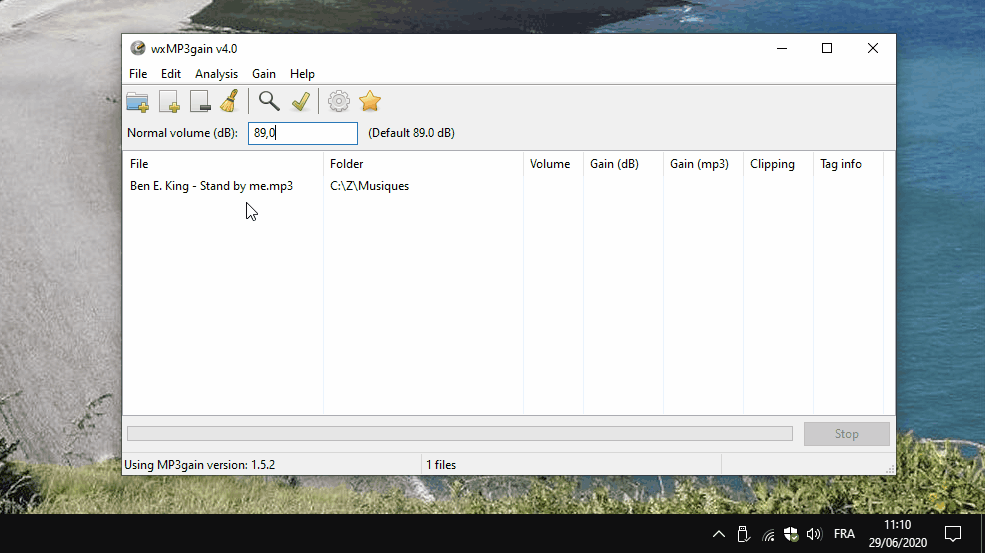This screenshot has width=985, height=553.
Task: Open the File menu
Action: (138, 74)
